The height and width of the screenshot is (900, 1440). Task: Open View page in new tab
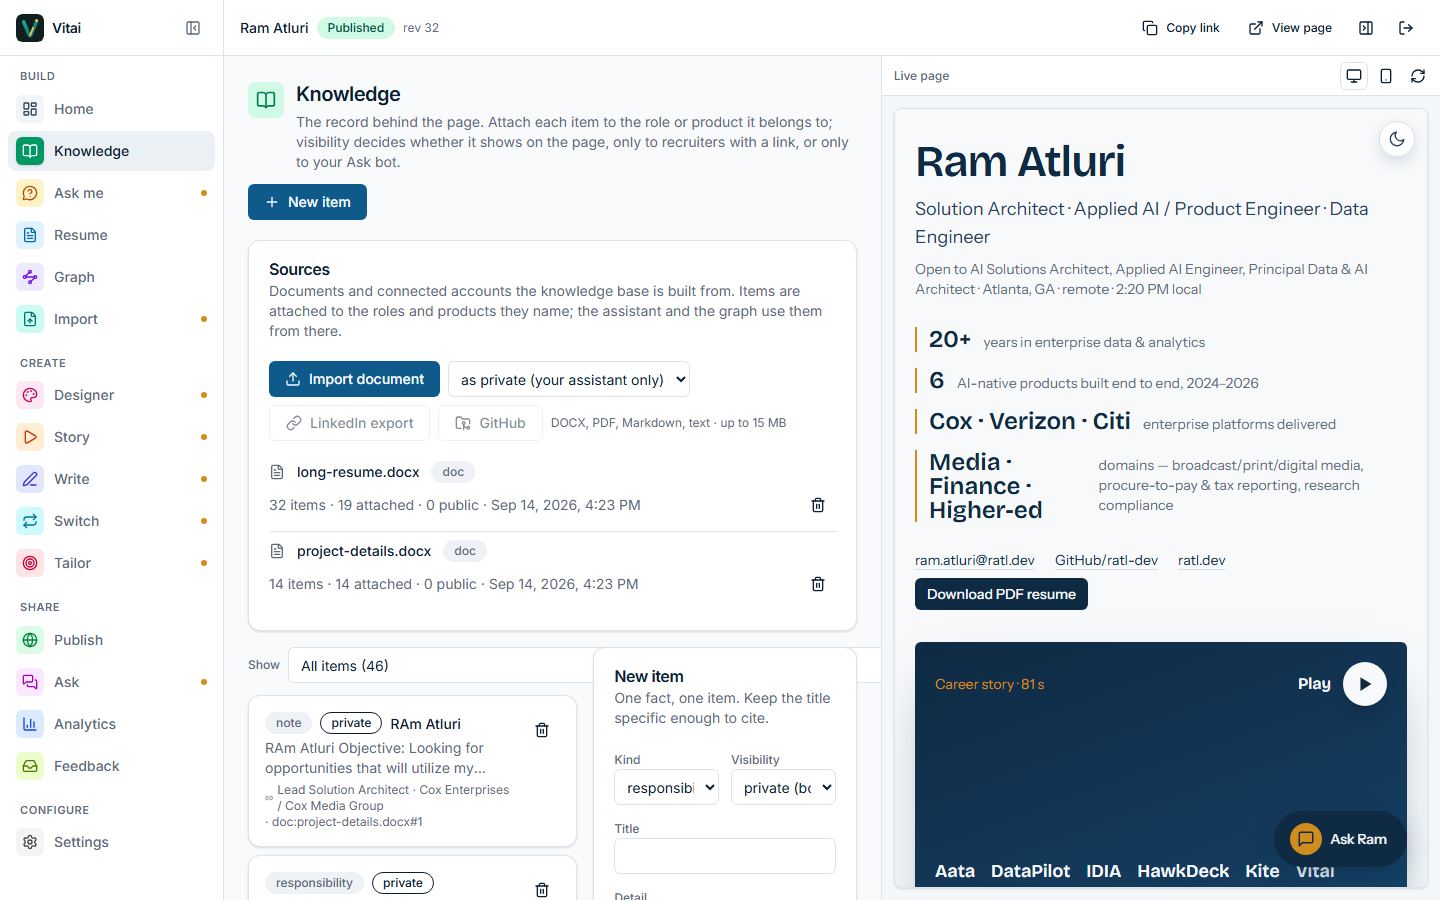(x=1290, y=28)
